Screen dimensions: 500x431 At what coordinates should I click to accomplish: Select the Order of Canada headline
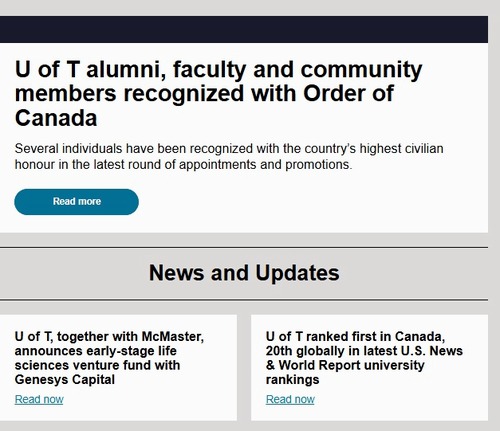[x=219, y=94]
